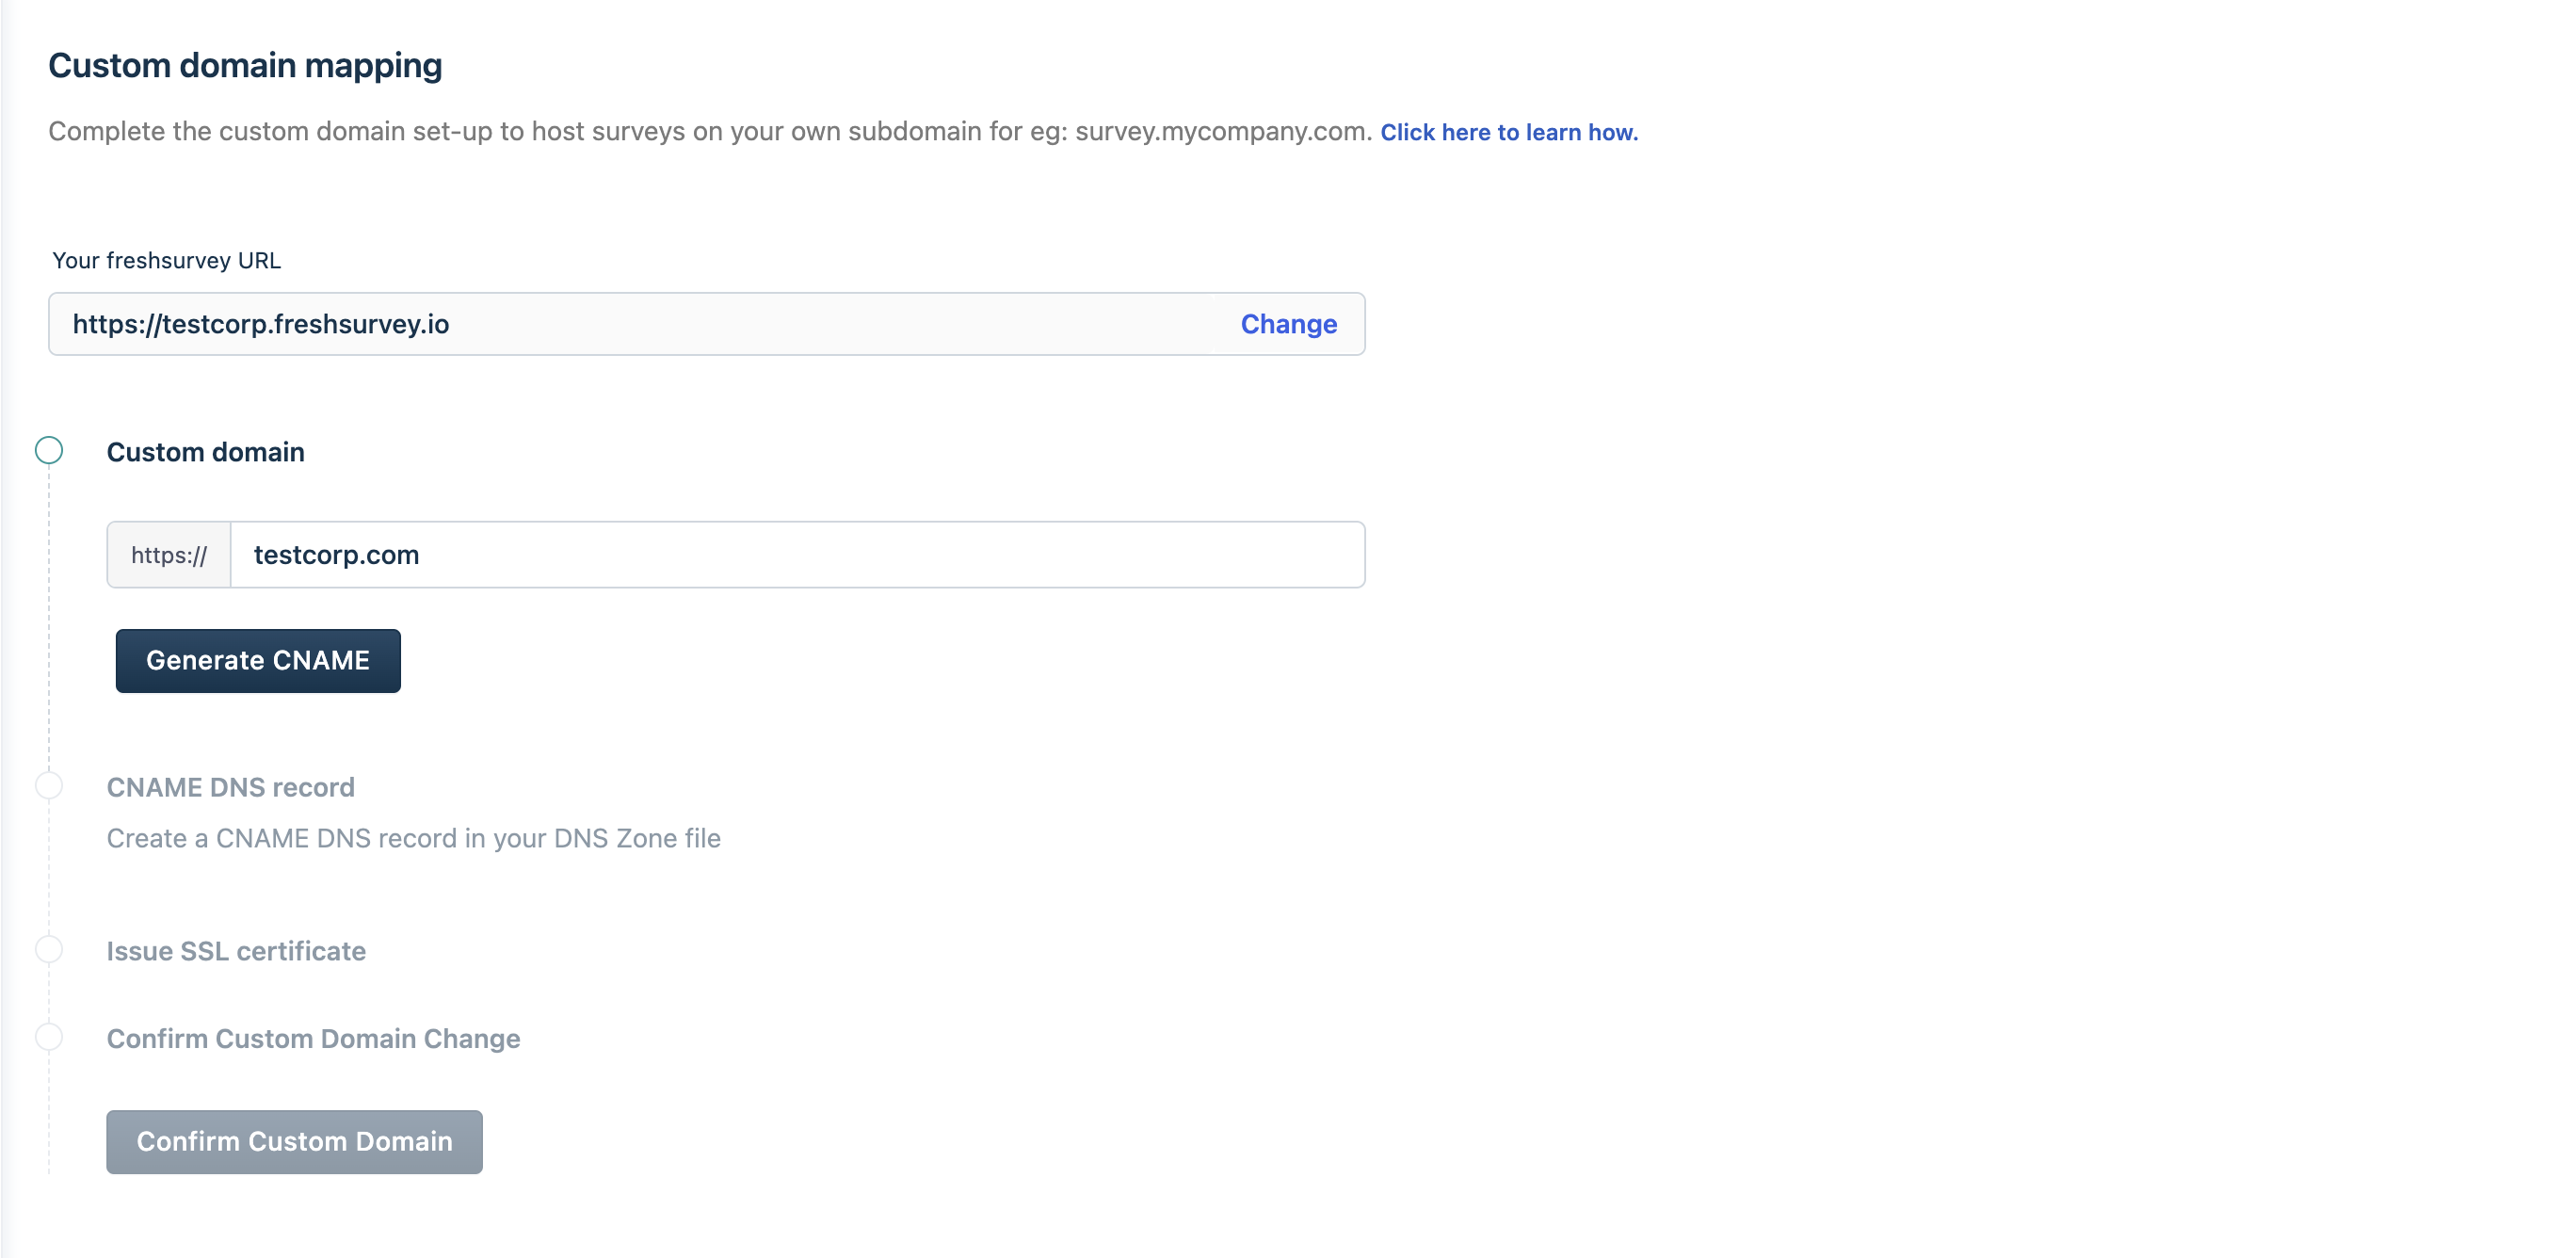
Task: Click the Change link for freshsurvey URL
Action: (1288, 324)
